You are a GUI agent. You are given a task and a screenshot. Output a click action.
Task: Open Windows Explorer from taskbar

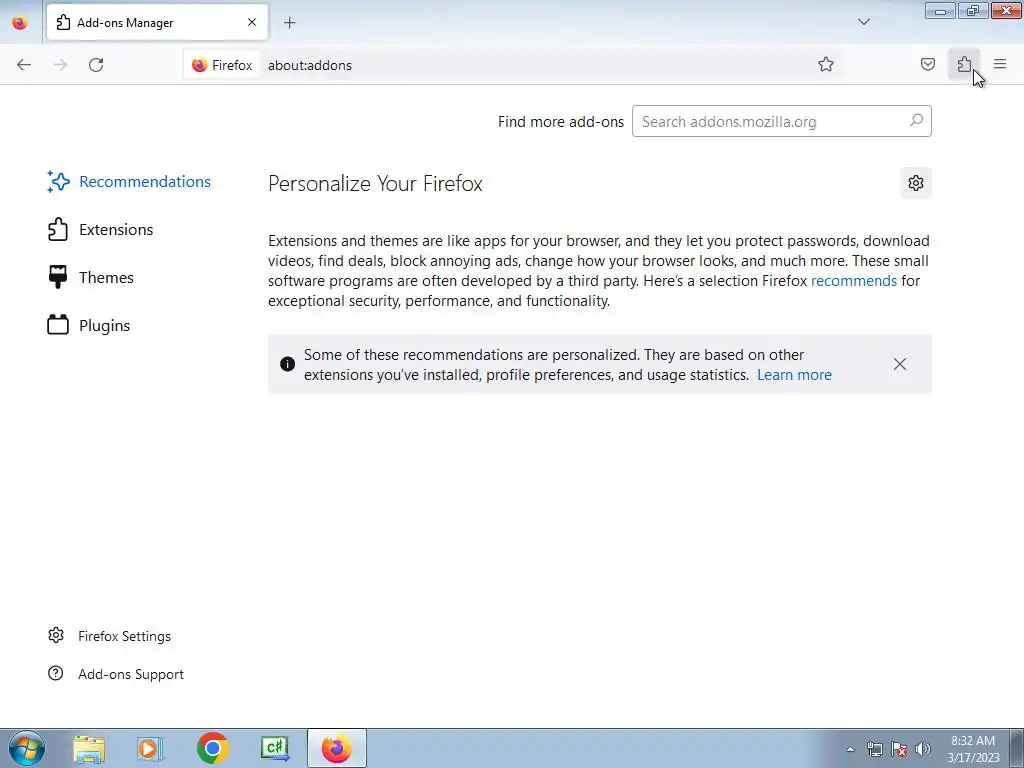click(89, 748)
